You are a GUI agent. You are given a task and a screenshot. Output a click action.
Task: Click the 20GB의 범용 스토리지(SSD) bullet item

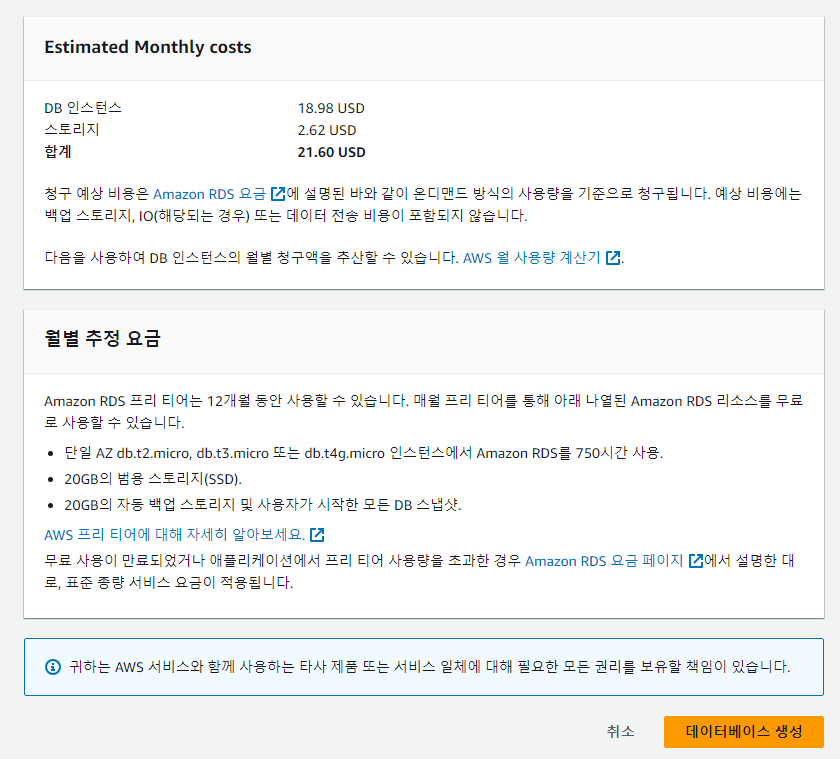point(153,478)
